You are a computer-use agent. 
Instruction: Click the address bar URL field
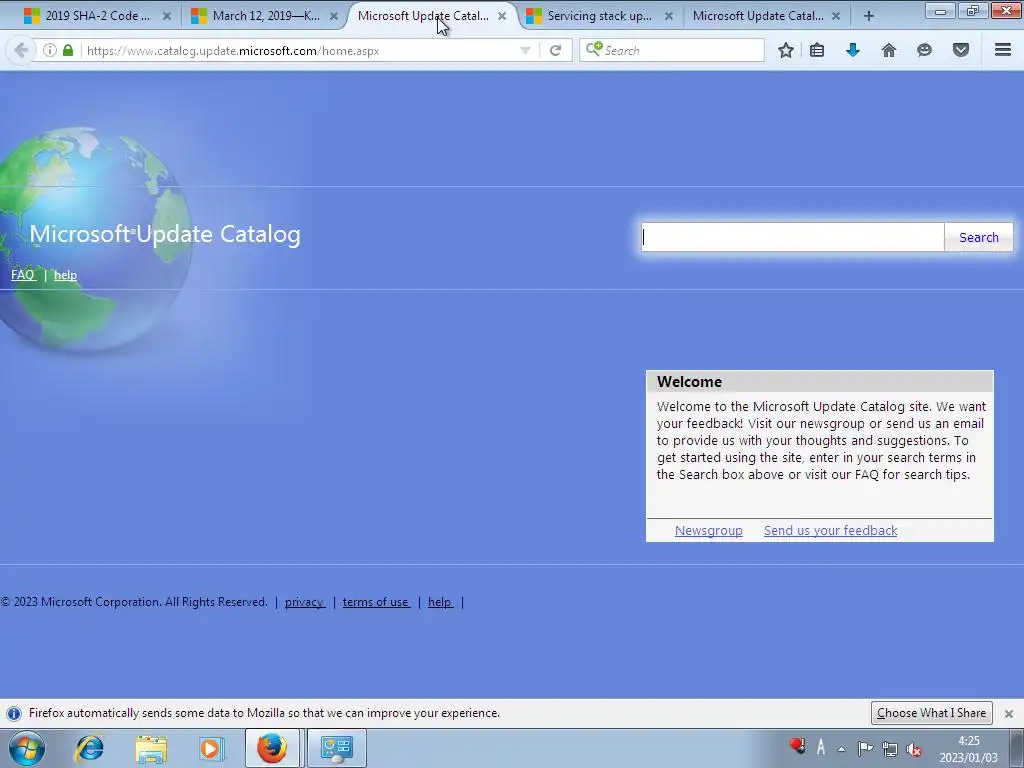coord(300,50)
